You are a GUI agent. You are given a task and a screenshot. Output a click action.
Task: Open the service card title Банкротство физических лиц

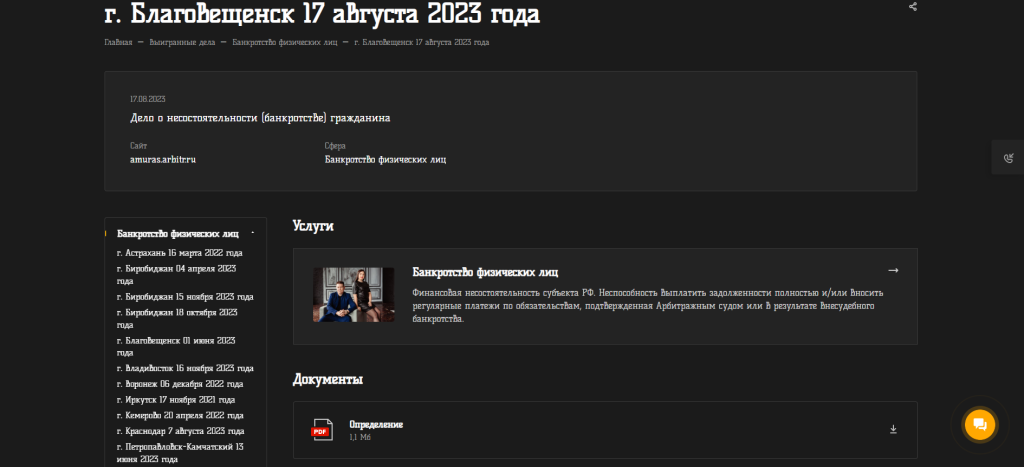click(x=485, y=272)
